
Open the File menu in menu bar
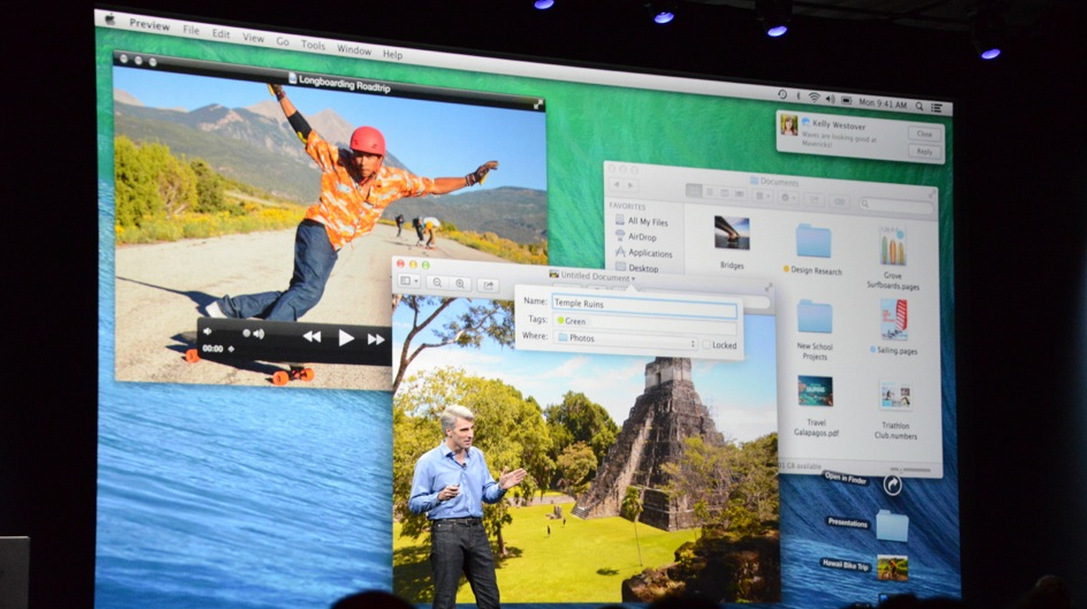pyautogui.click(x=190, y=30)
